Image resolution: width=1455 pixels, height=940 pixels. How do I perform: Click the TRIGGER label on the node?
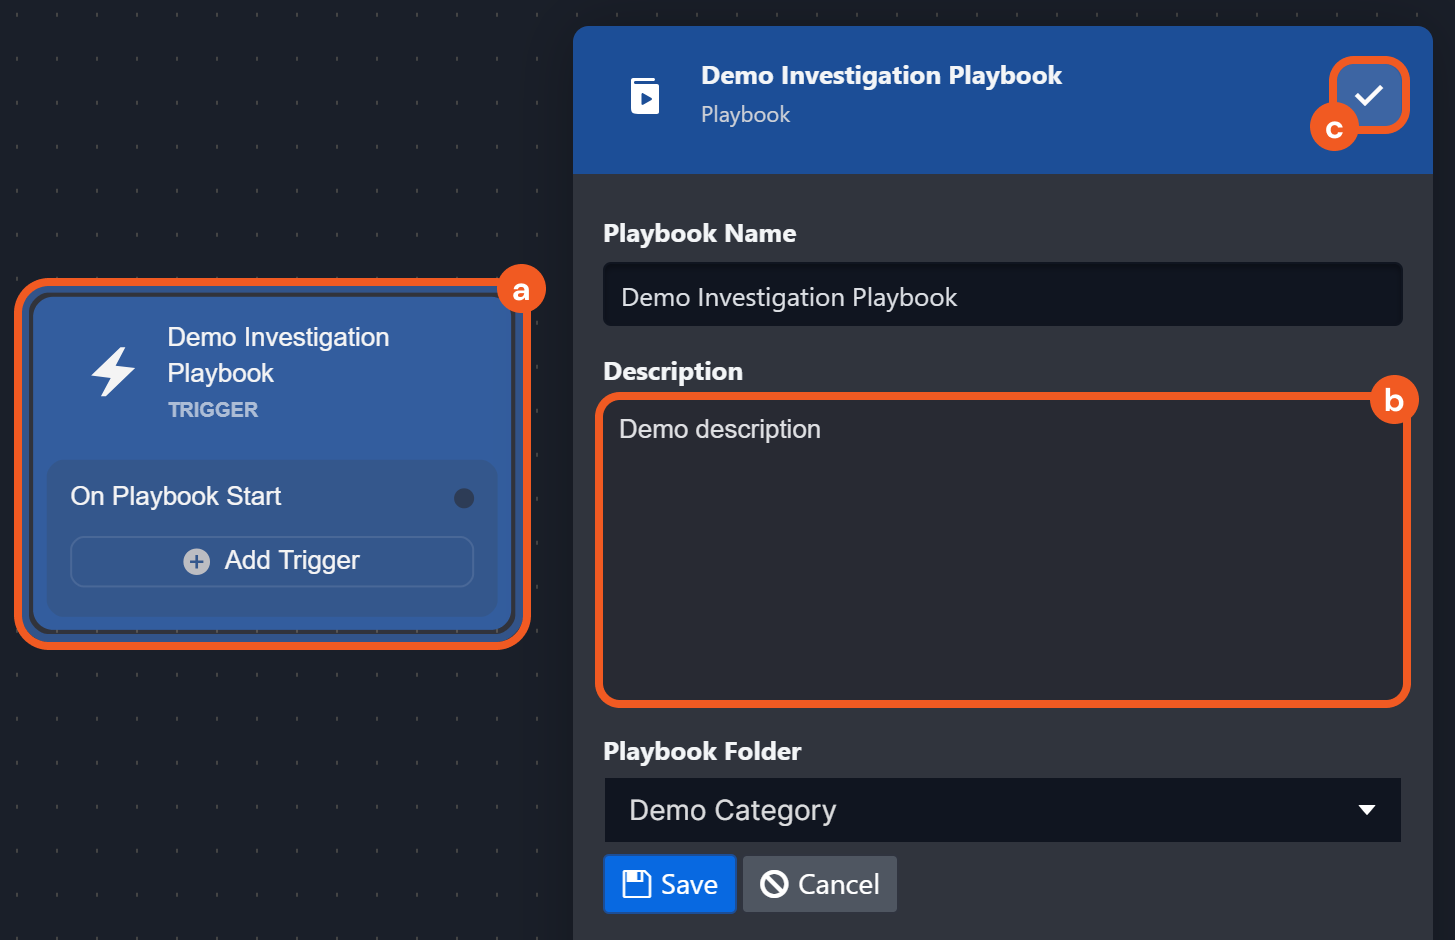[213, 410]
